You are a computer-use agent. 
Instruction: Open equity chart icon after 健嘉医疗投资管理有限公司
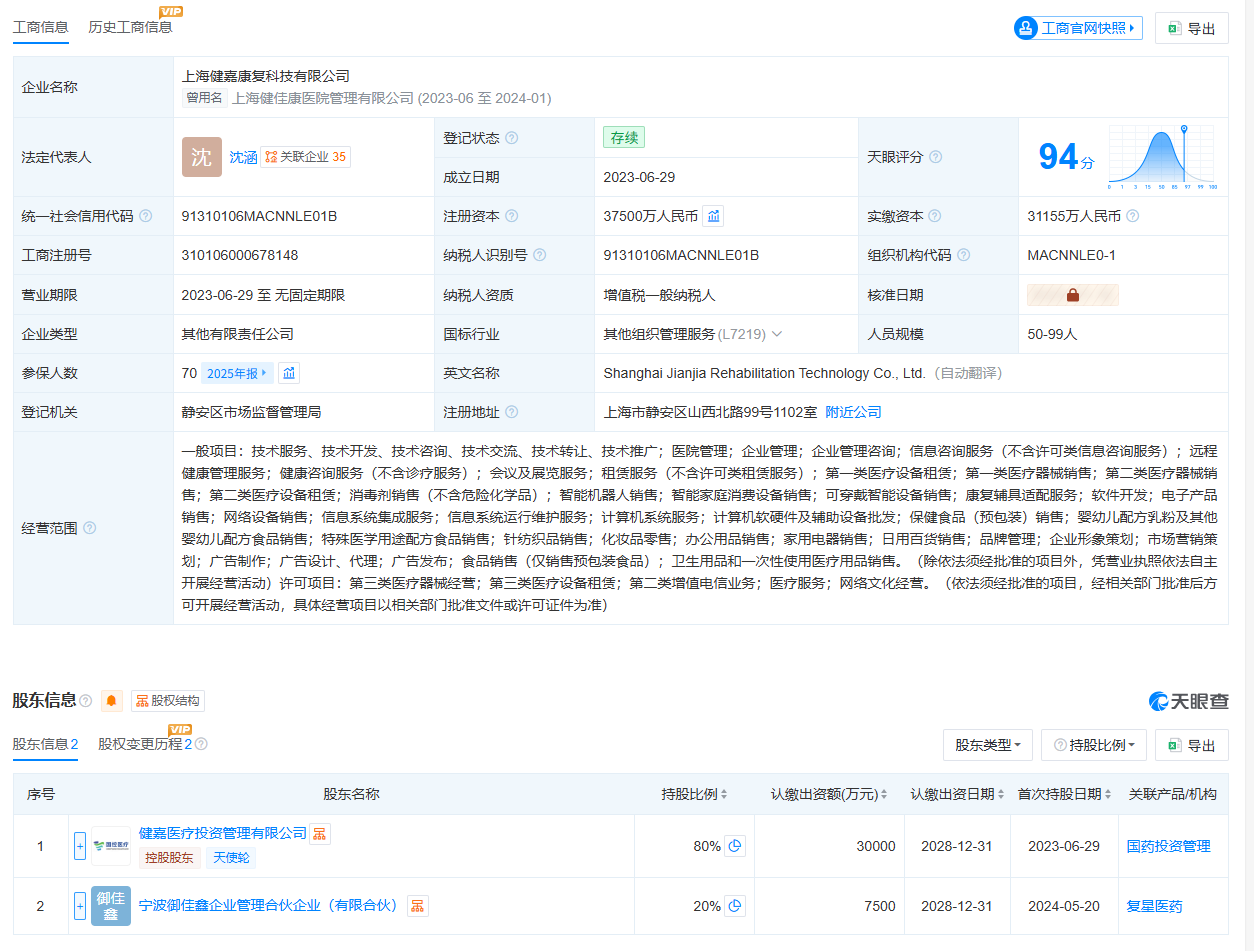320,833
